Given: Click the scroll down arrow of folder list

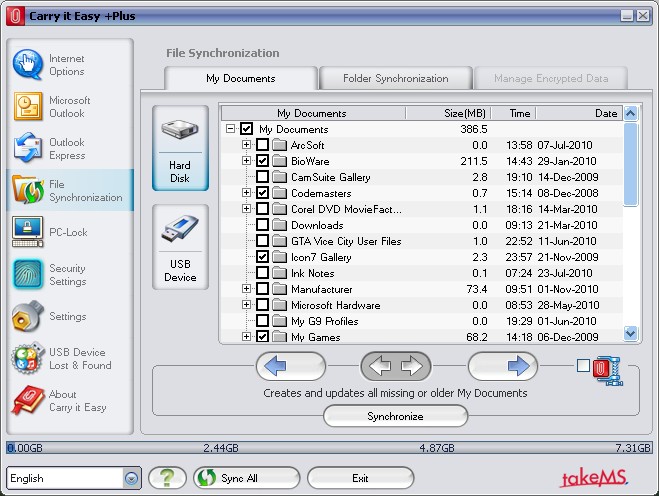Looking at the screenshot, I should coord(630,333).
